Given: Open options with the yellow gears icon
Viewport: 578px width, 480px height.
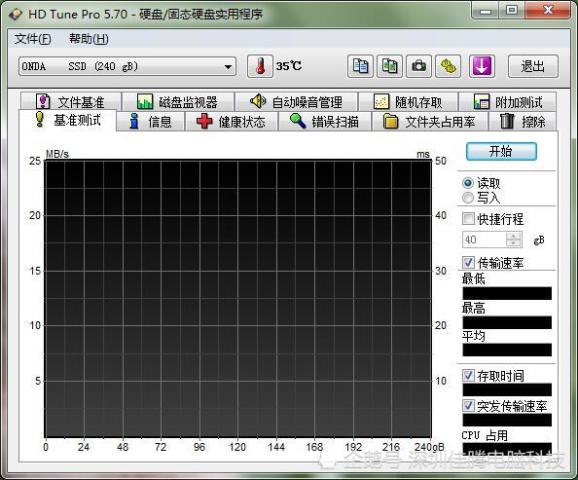Looking at the screenshot, I should [448, 66].
